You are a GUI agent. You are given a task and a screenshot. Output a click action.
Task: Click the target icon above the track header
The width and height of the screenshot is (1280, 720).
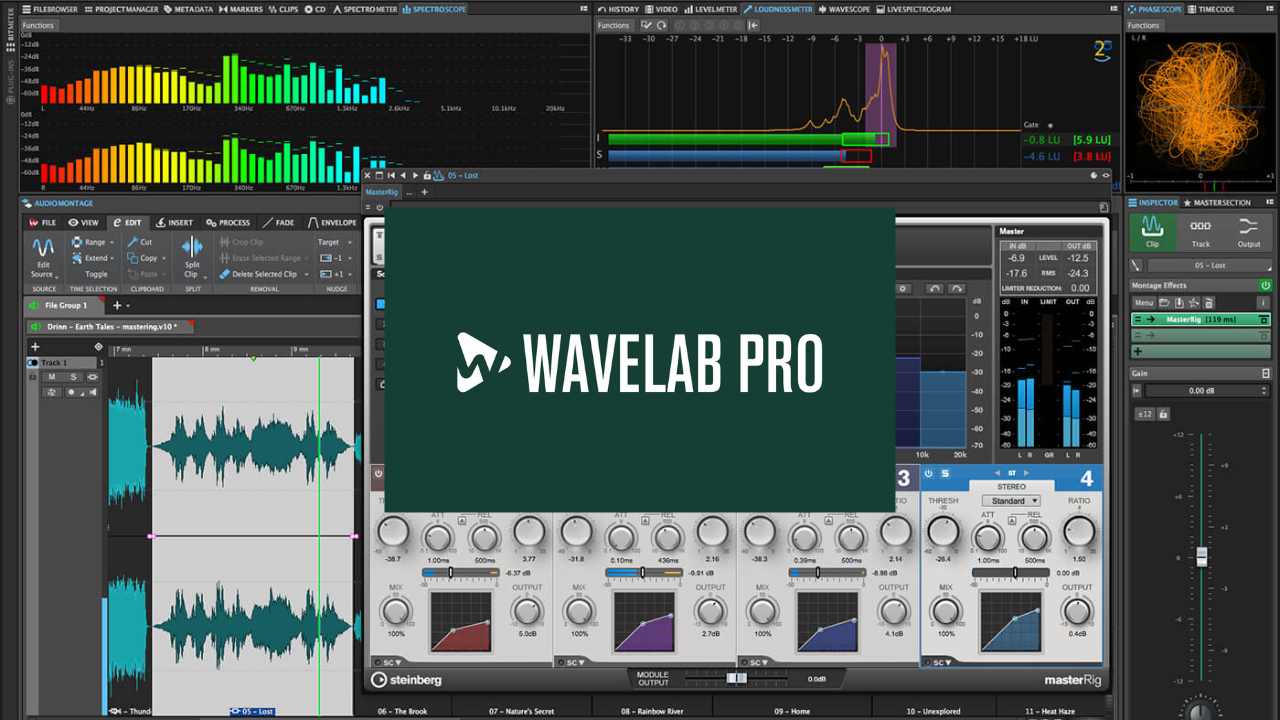click(98, 347)
